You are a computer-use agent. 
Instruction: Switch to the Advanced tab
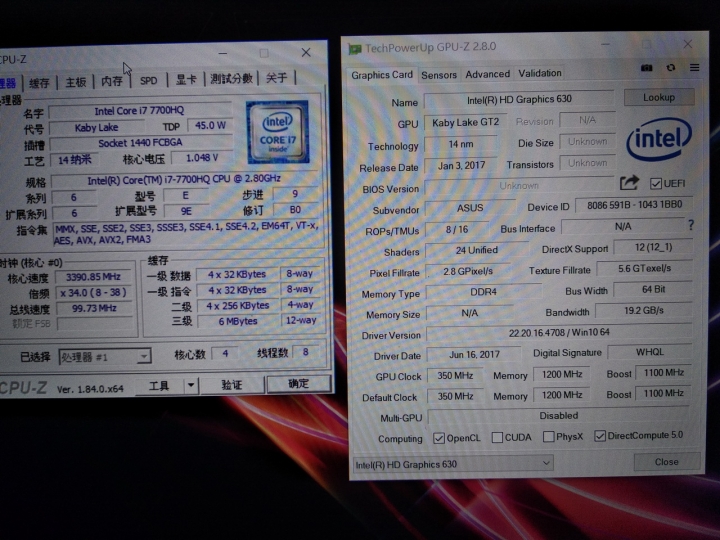(x=487, y=74)
